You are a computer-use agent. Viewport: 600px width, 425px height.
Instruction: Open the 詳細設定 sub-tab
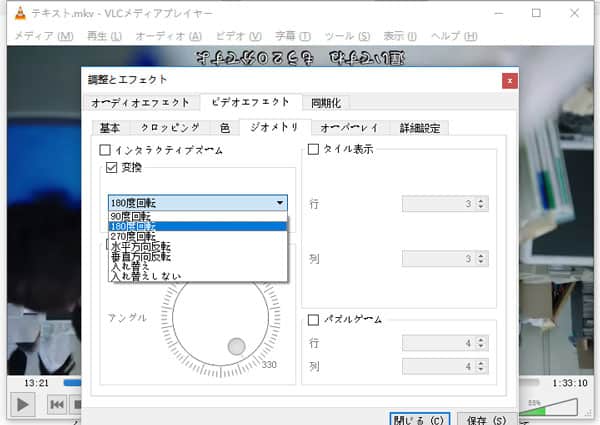[420, 128]
